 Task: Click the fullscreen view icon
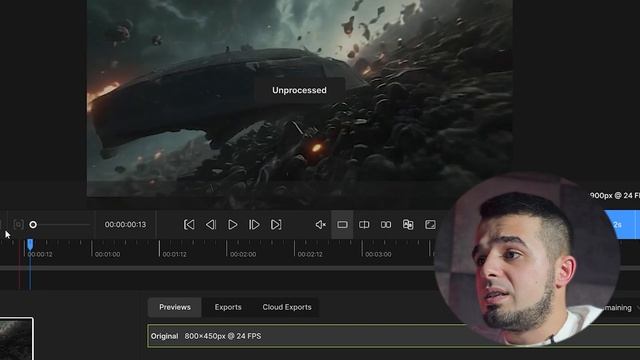(x=430, y=224)
